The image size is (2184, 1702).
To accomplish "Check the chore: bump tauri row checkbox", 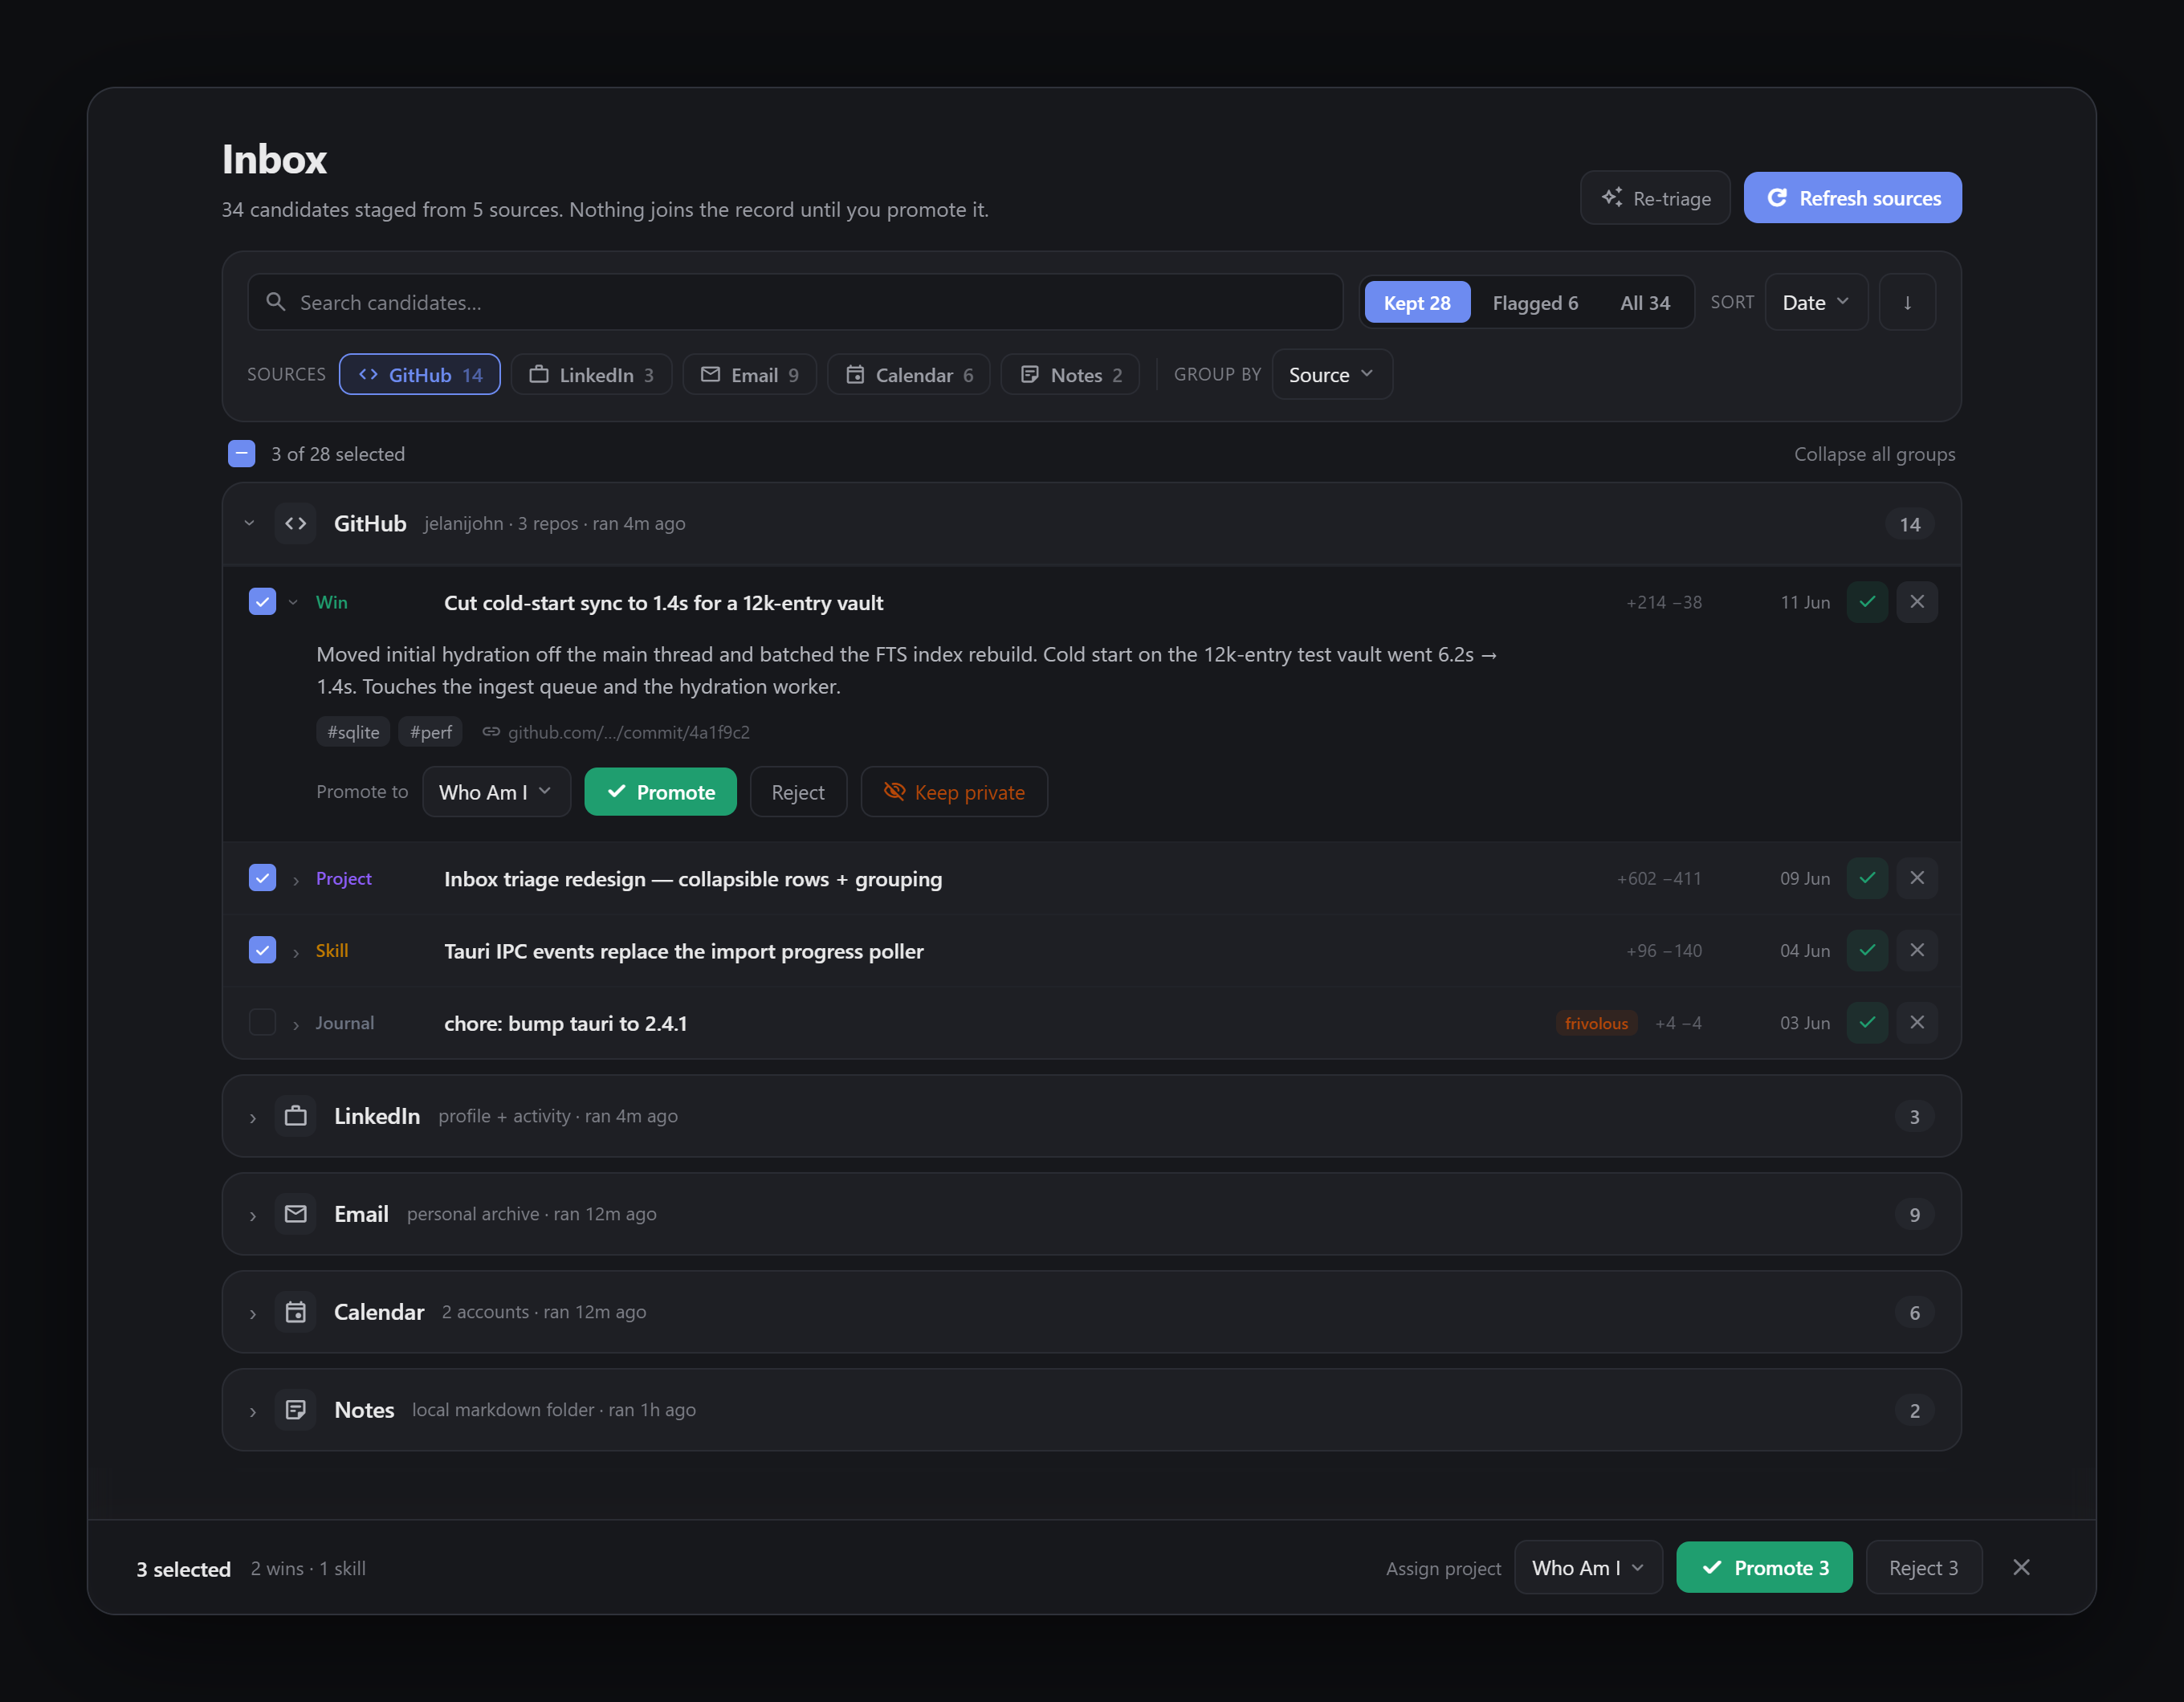I will [x=262, y=1022].
